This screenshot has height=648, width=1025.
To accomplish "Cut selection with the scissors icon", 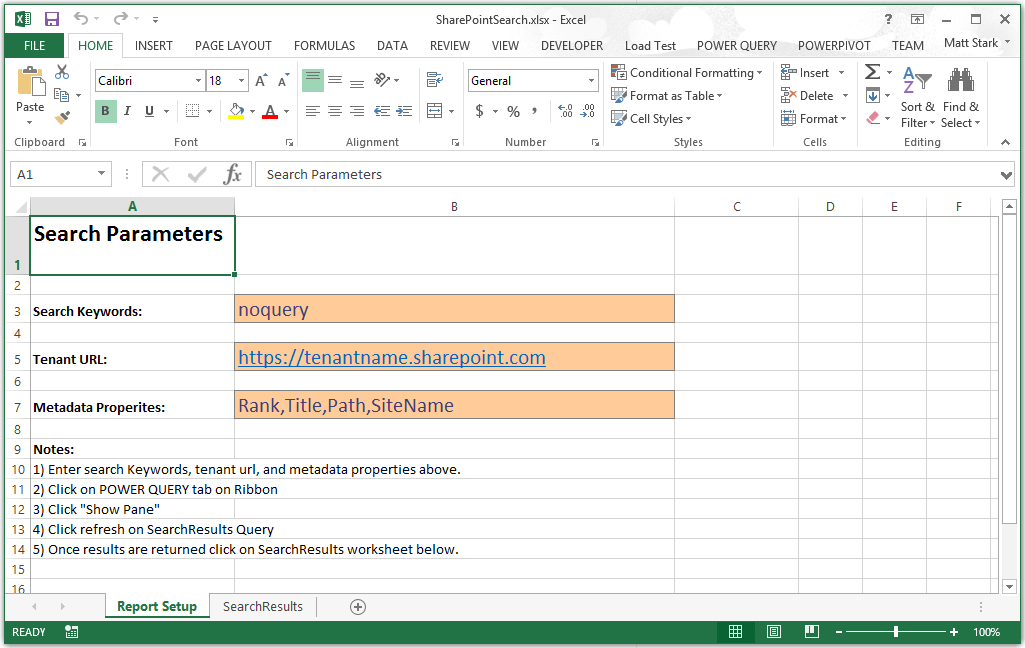I will (62, 72).
